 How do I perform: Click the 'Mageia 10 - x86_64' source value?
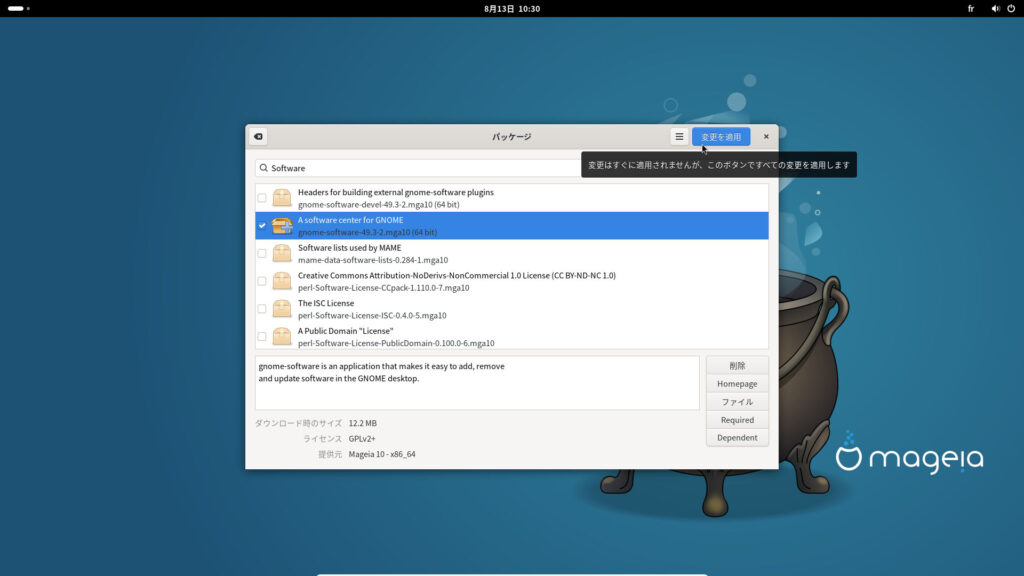pyautogui.click(x=382, y=454)
